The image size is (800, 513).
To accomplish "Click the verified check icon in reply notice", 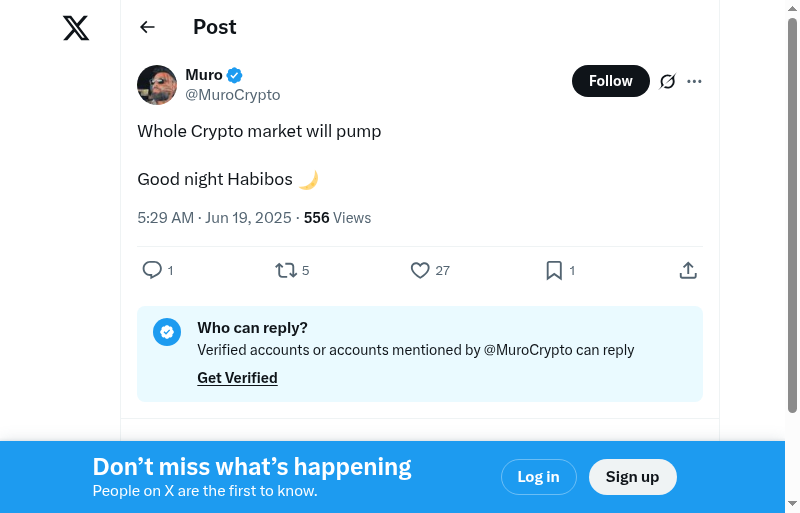I will click(167, 332).
